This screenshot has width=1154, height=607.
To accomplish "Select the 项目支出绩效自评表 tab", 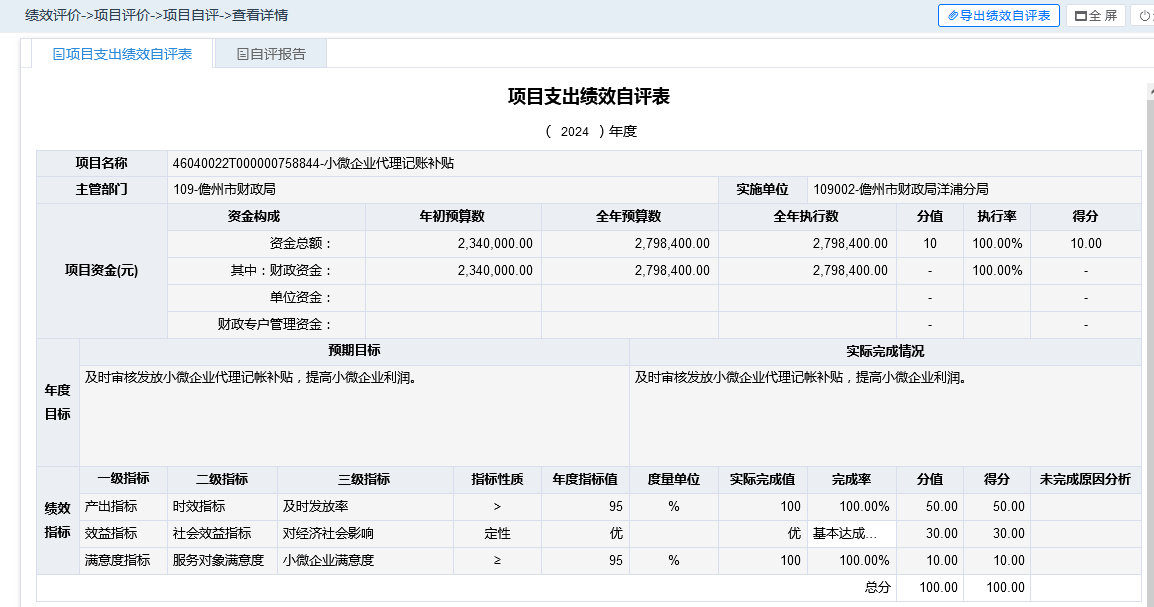I will pyautogui.click(x=122, y=54).
